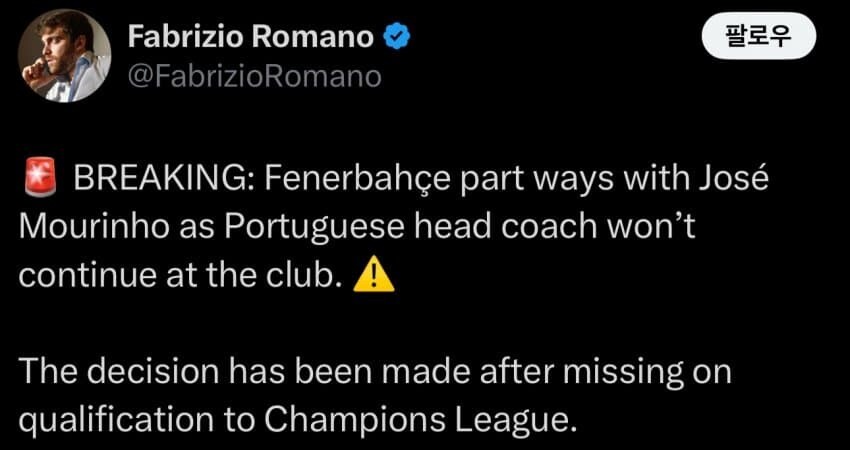Open the Fabrizio Romano display name
The height and width of the screenshot is (450, 850).
(253, 39)
